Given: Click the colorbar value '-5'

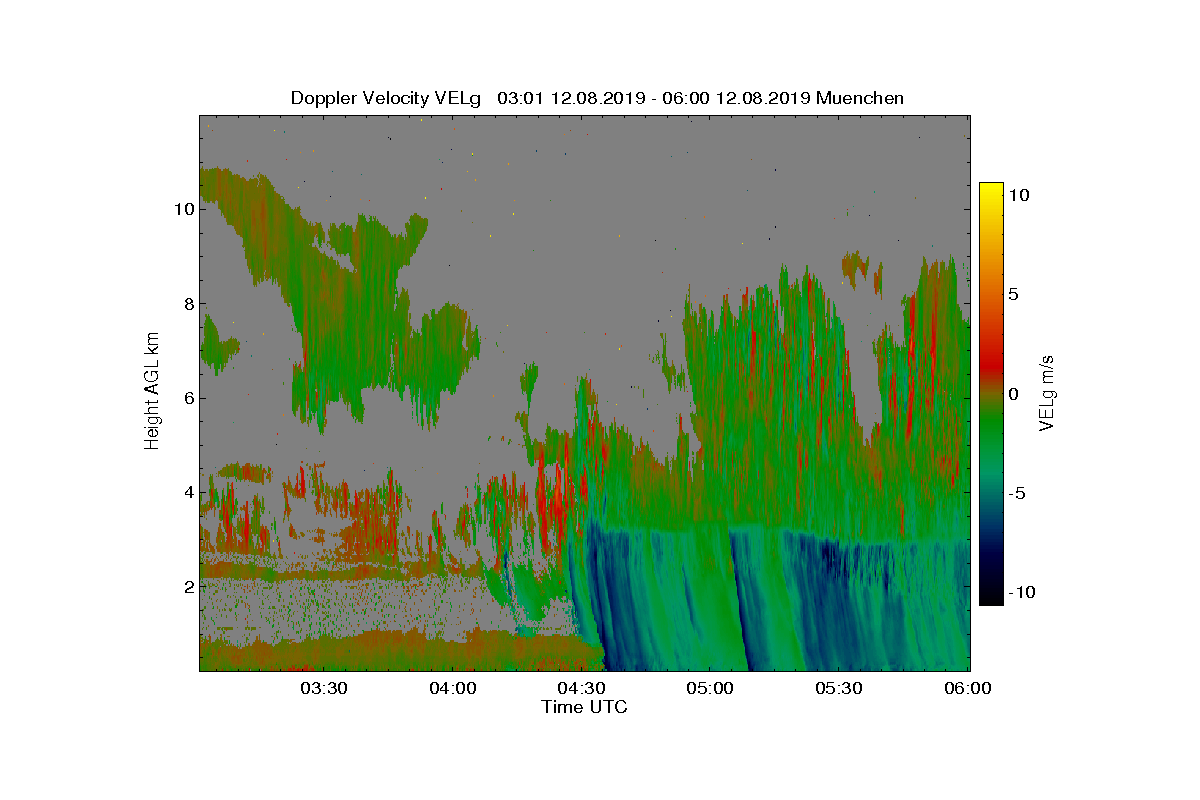Looking at the screenshot, I should (x=1017, y=493).
